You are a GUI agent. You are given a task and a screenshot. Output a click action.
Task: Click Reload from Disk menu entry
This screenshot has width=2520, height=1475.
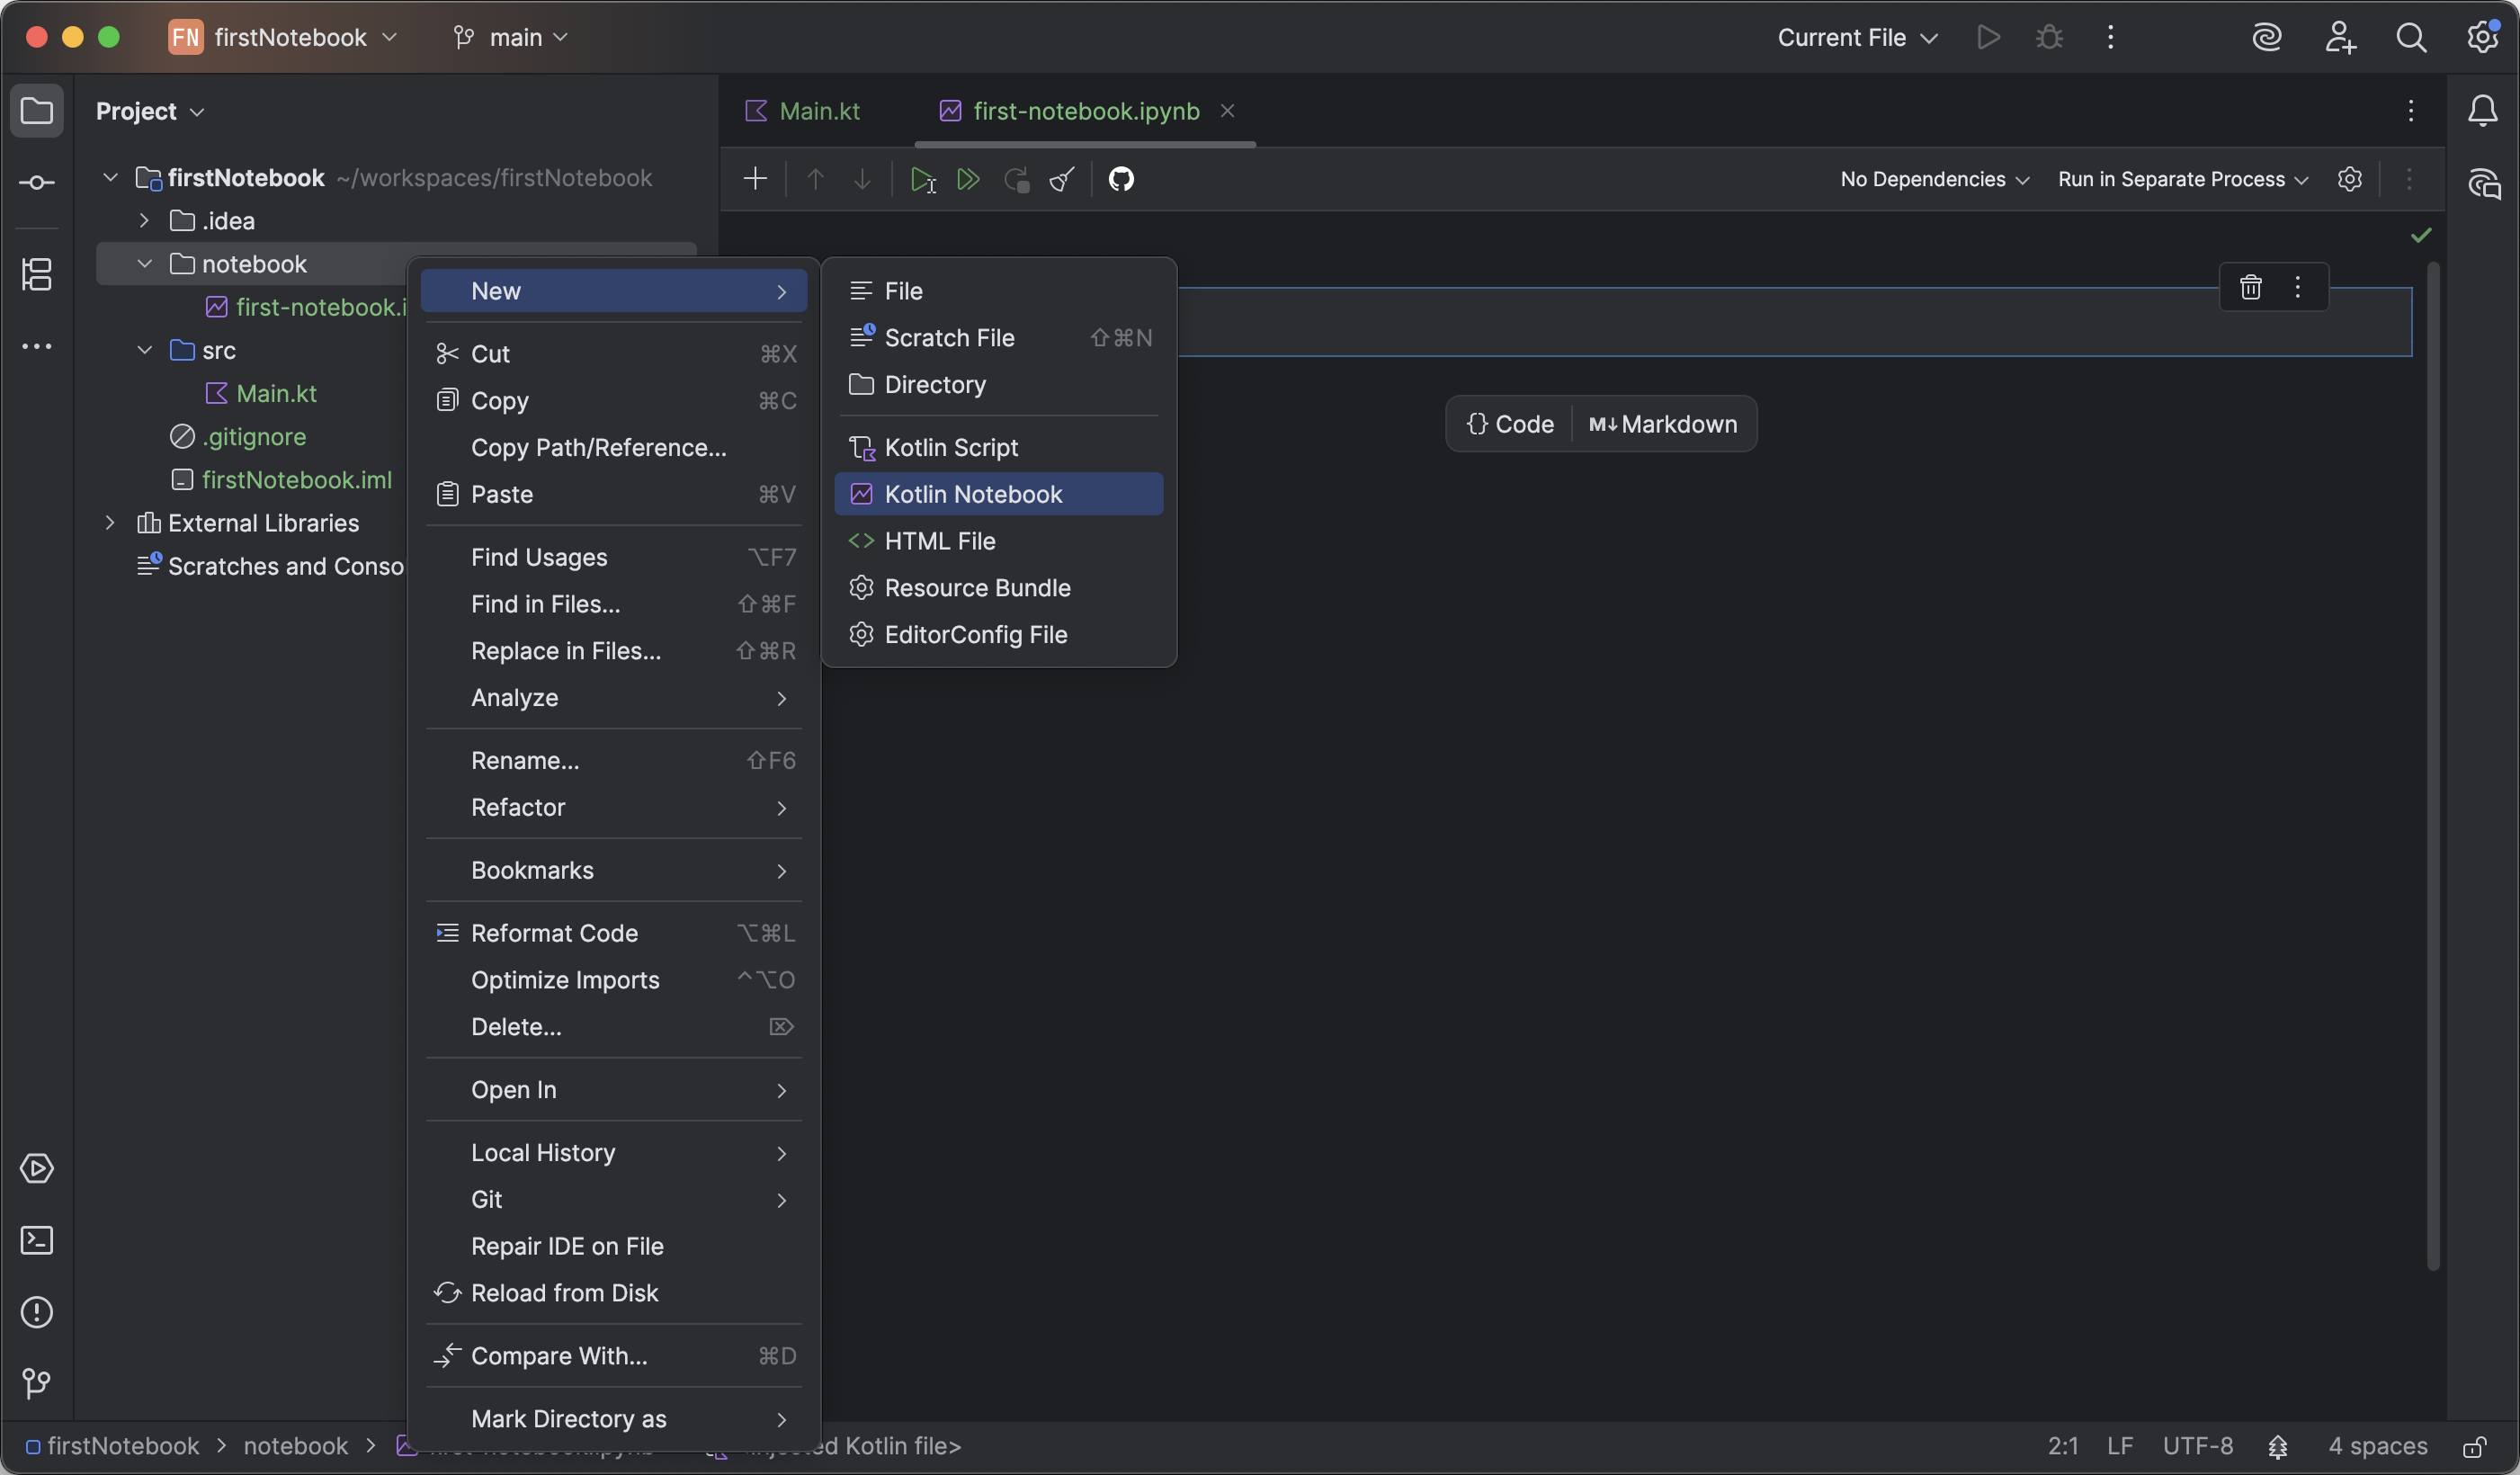614,1293
